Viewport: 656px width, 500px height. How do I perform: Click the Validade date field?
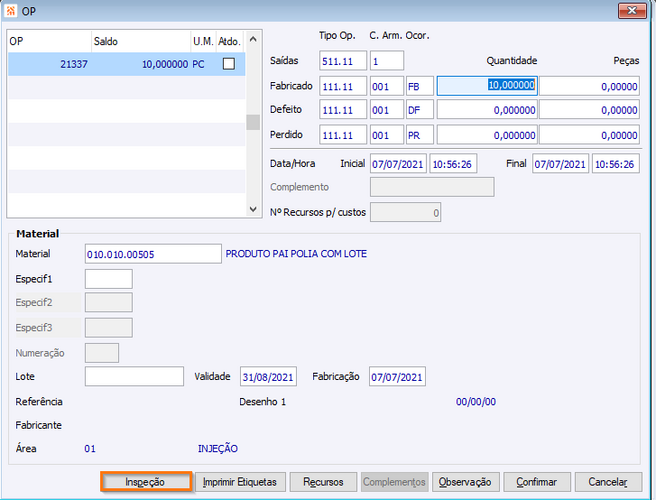pyautogui.click(x=269, y=377)
